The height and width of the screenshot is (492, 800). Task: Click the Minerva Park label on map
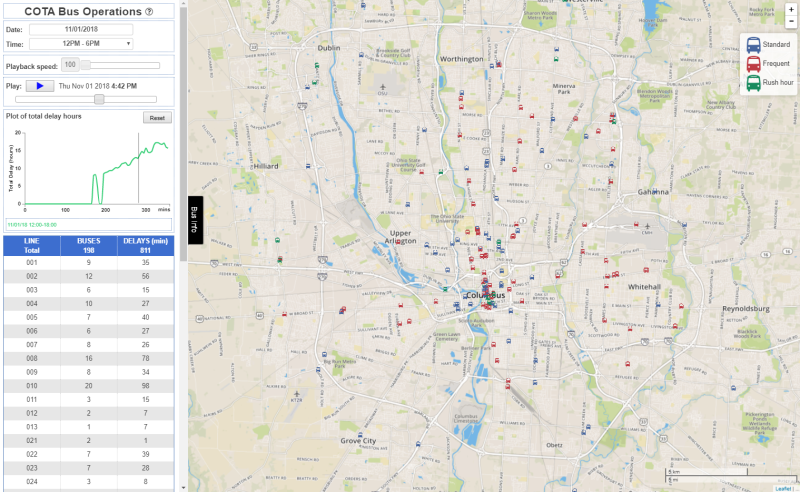tap(564, 89)
